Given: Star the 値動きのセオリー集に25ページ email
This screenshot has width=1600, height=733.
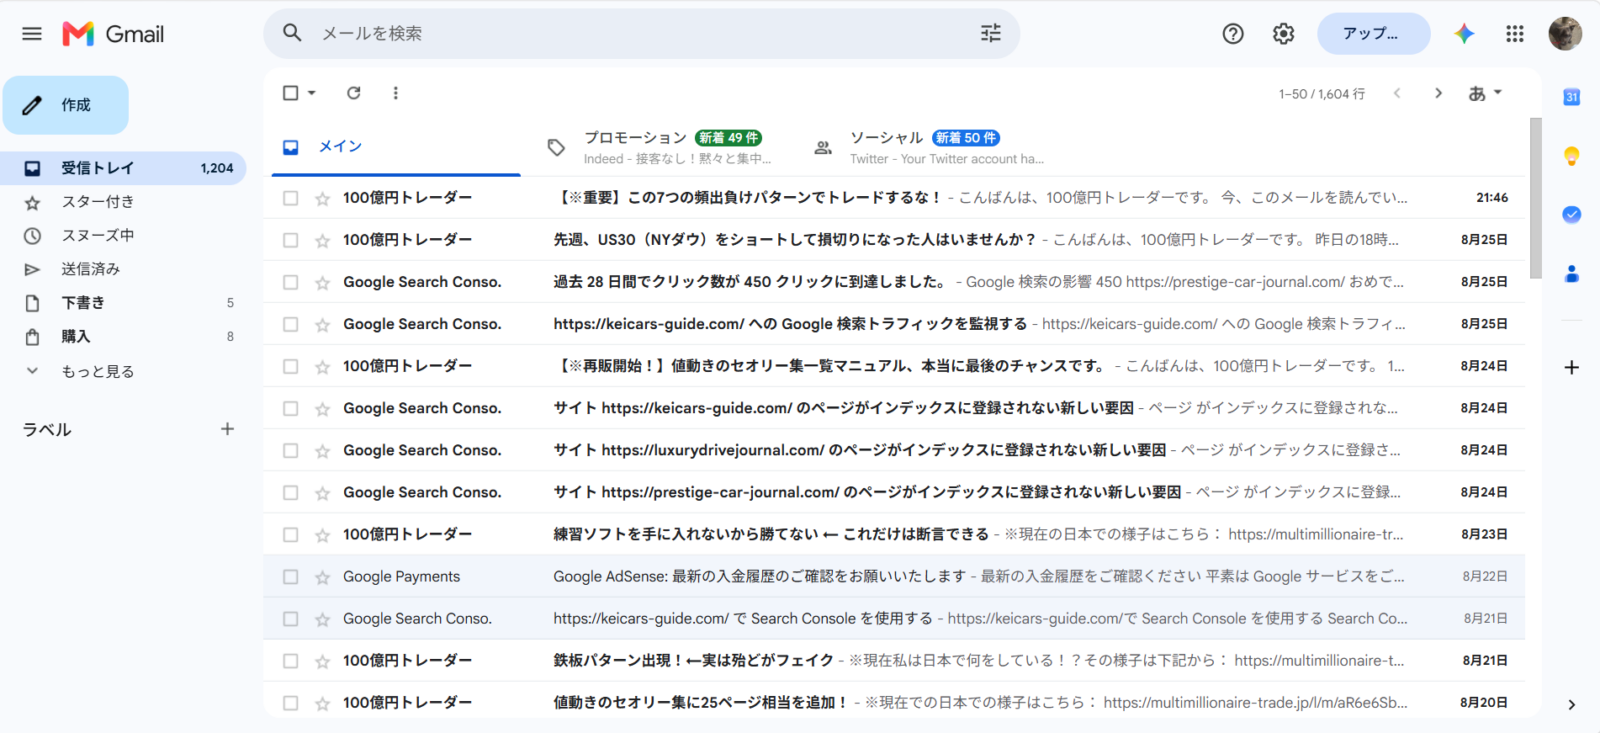Looking at the screenshot, I should click(322, 703).
